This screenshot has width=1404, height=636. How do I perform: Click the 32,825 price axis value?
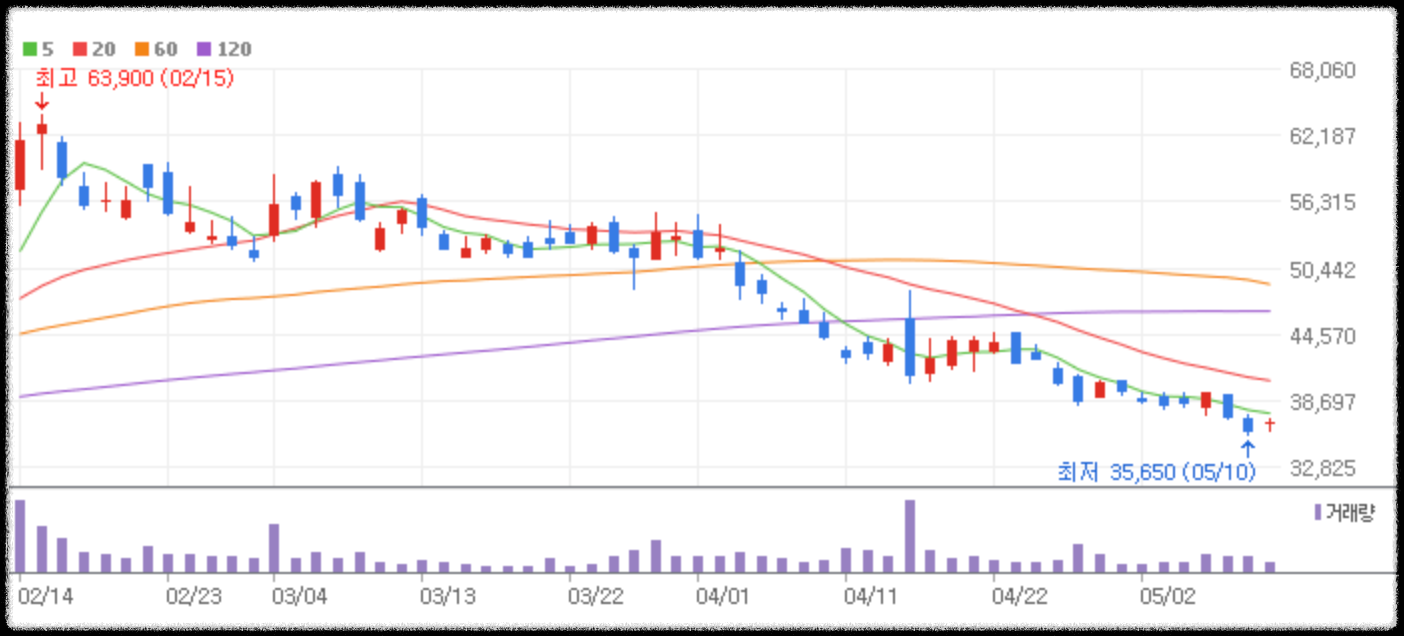coord(1323,468)
